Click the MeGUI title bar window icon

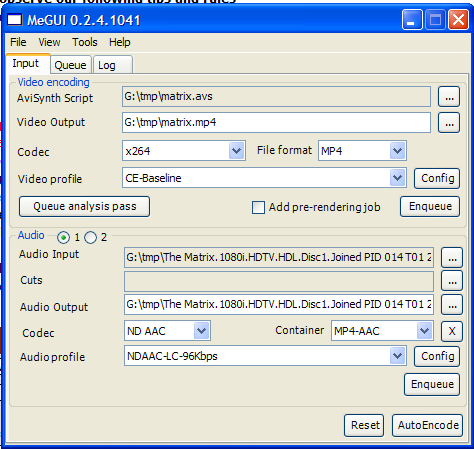15,20
